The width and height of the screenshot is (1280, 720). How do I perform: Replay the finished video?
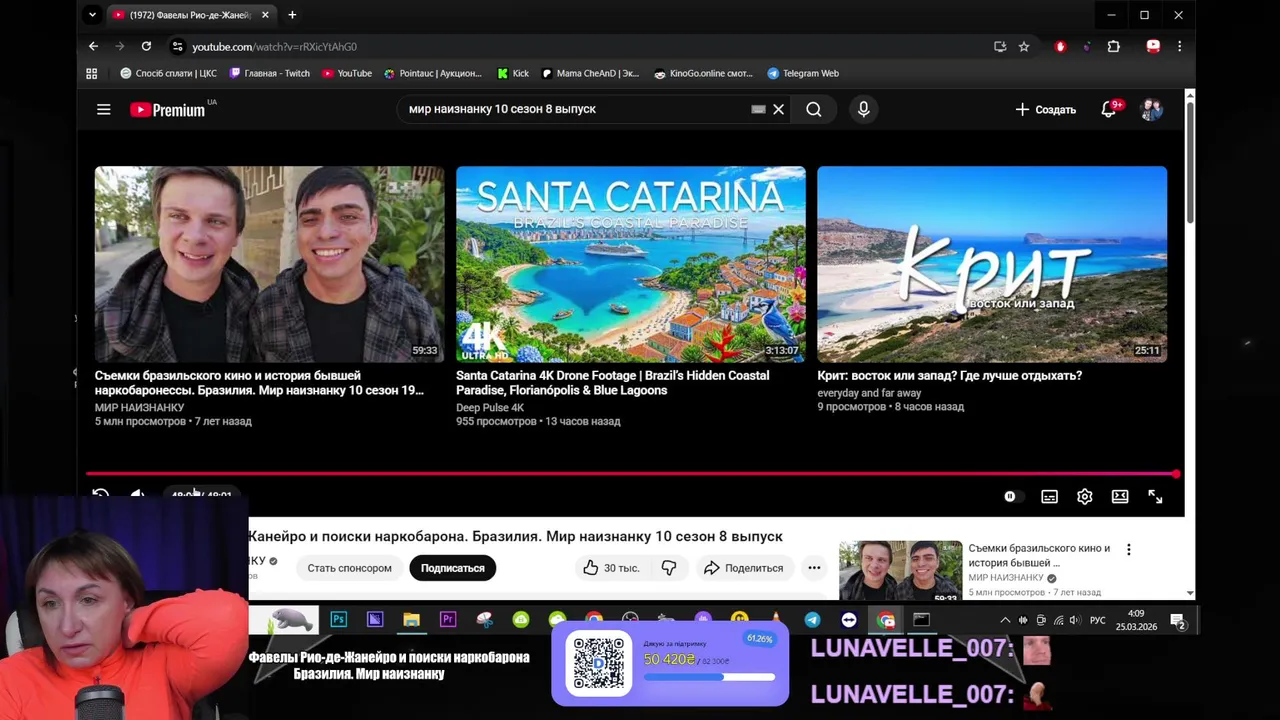pos(101,495)
